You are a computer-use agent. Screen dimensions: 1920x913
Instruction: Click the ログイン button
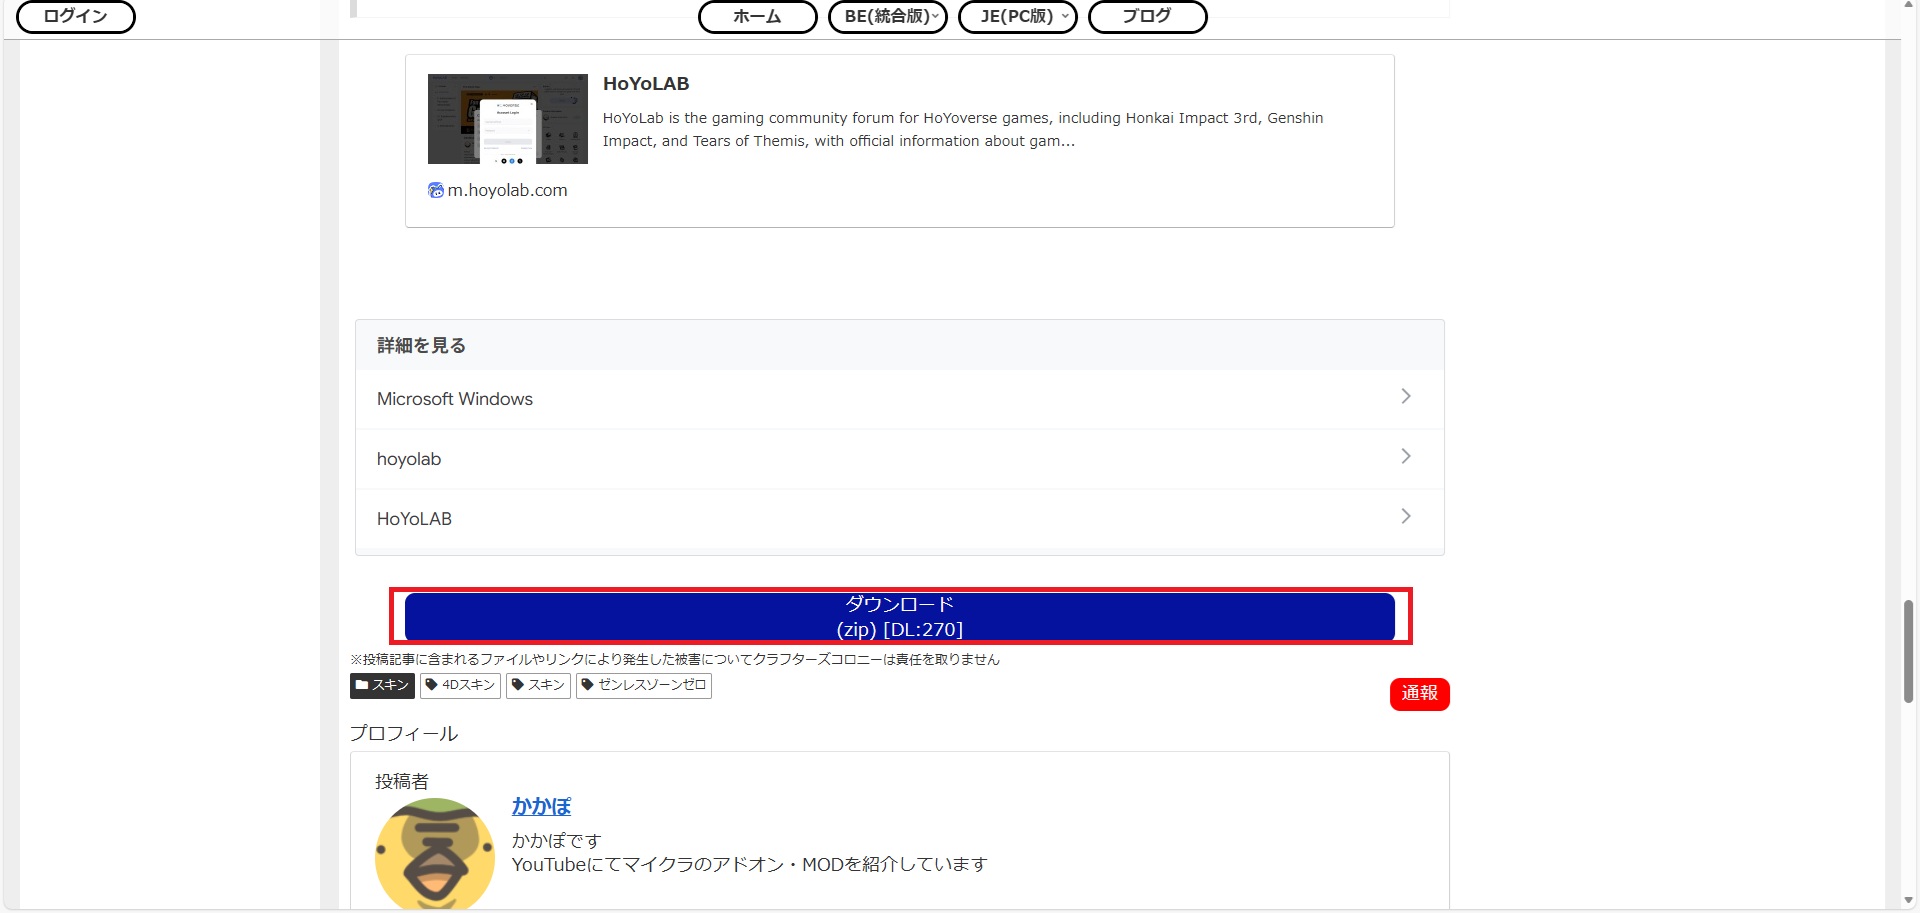75,17
